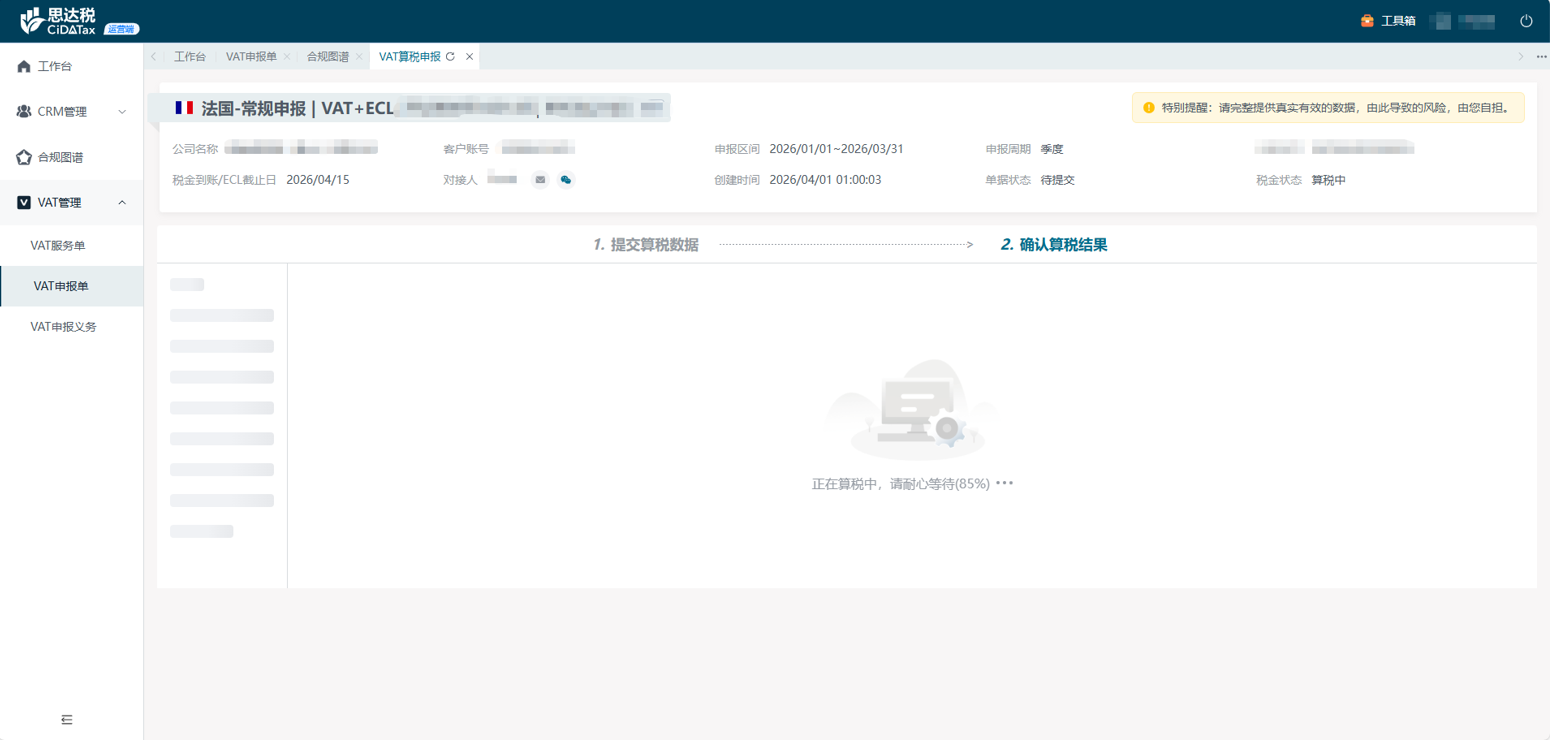Screen dimensions: 1550x742
Task: Collapse the sidebar with the bottom fold icon
Action: click(x=67, y=719)
